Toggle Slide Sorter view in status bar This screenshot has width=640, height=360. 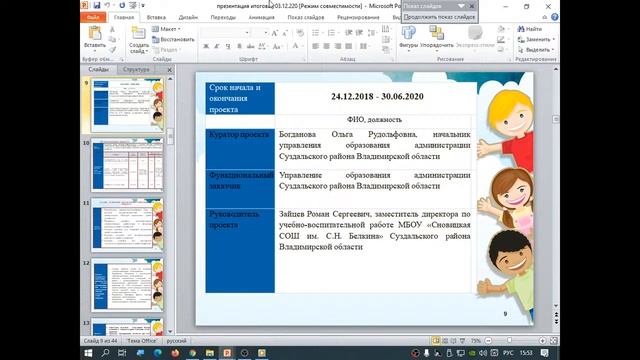click(445, 340)
